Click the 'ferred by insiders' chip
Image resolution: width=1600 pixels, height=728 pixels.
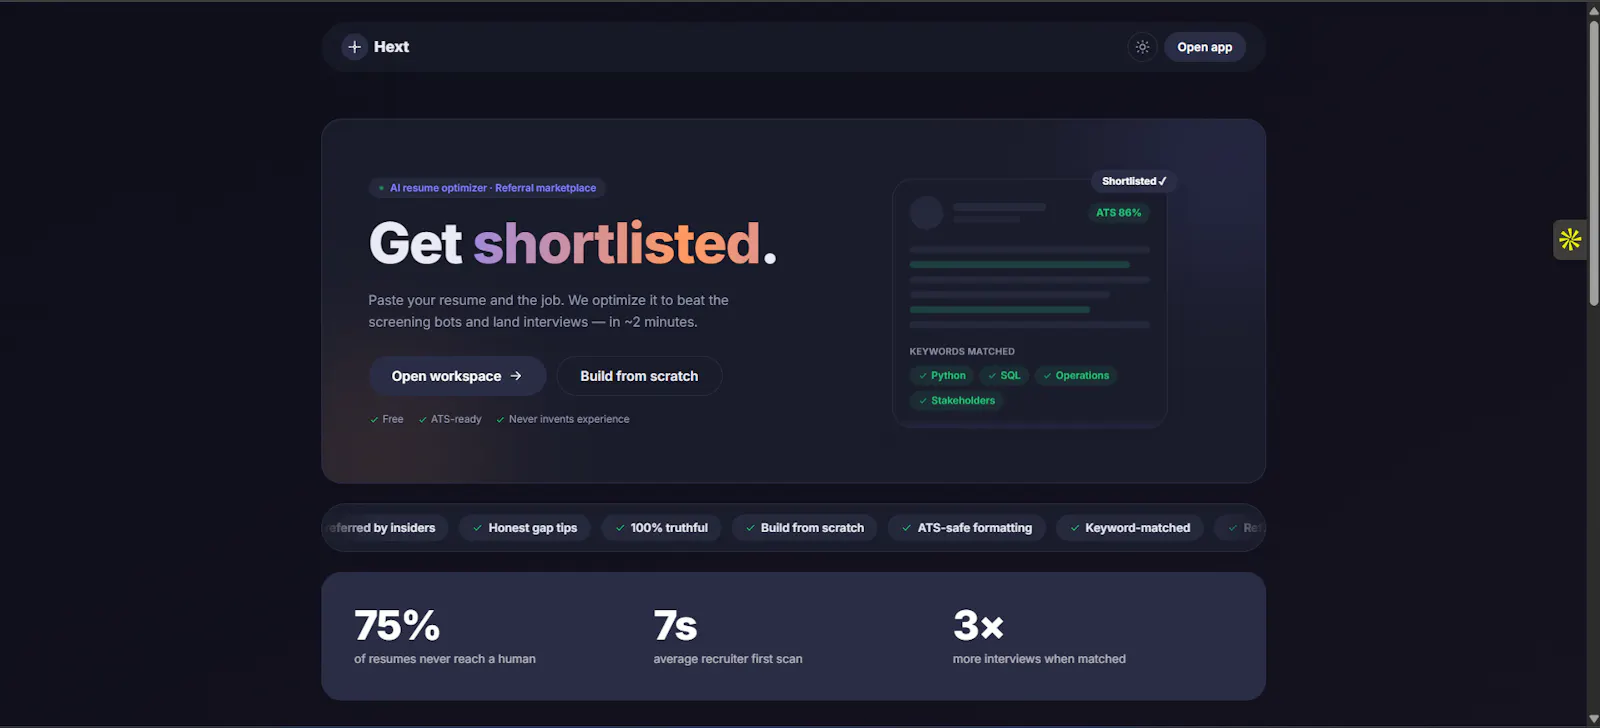pos(386,528)
